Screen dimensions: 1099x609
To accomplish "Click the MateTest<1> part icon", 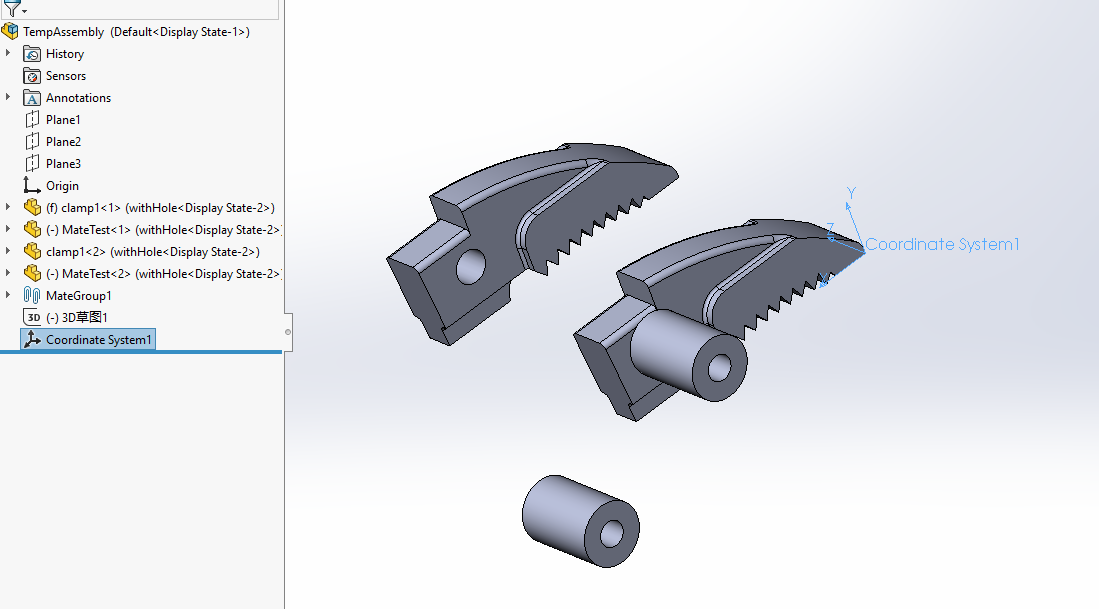I will click(32, 229).
